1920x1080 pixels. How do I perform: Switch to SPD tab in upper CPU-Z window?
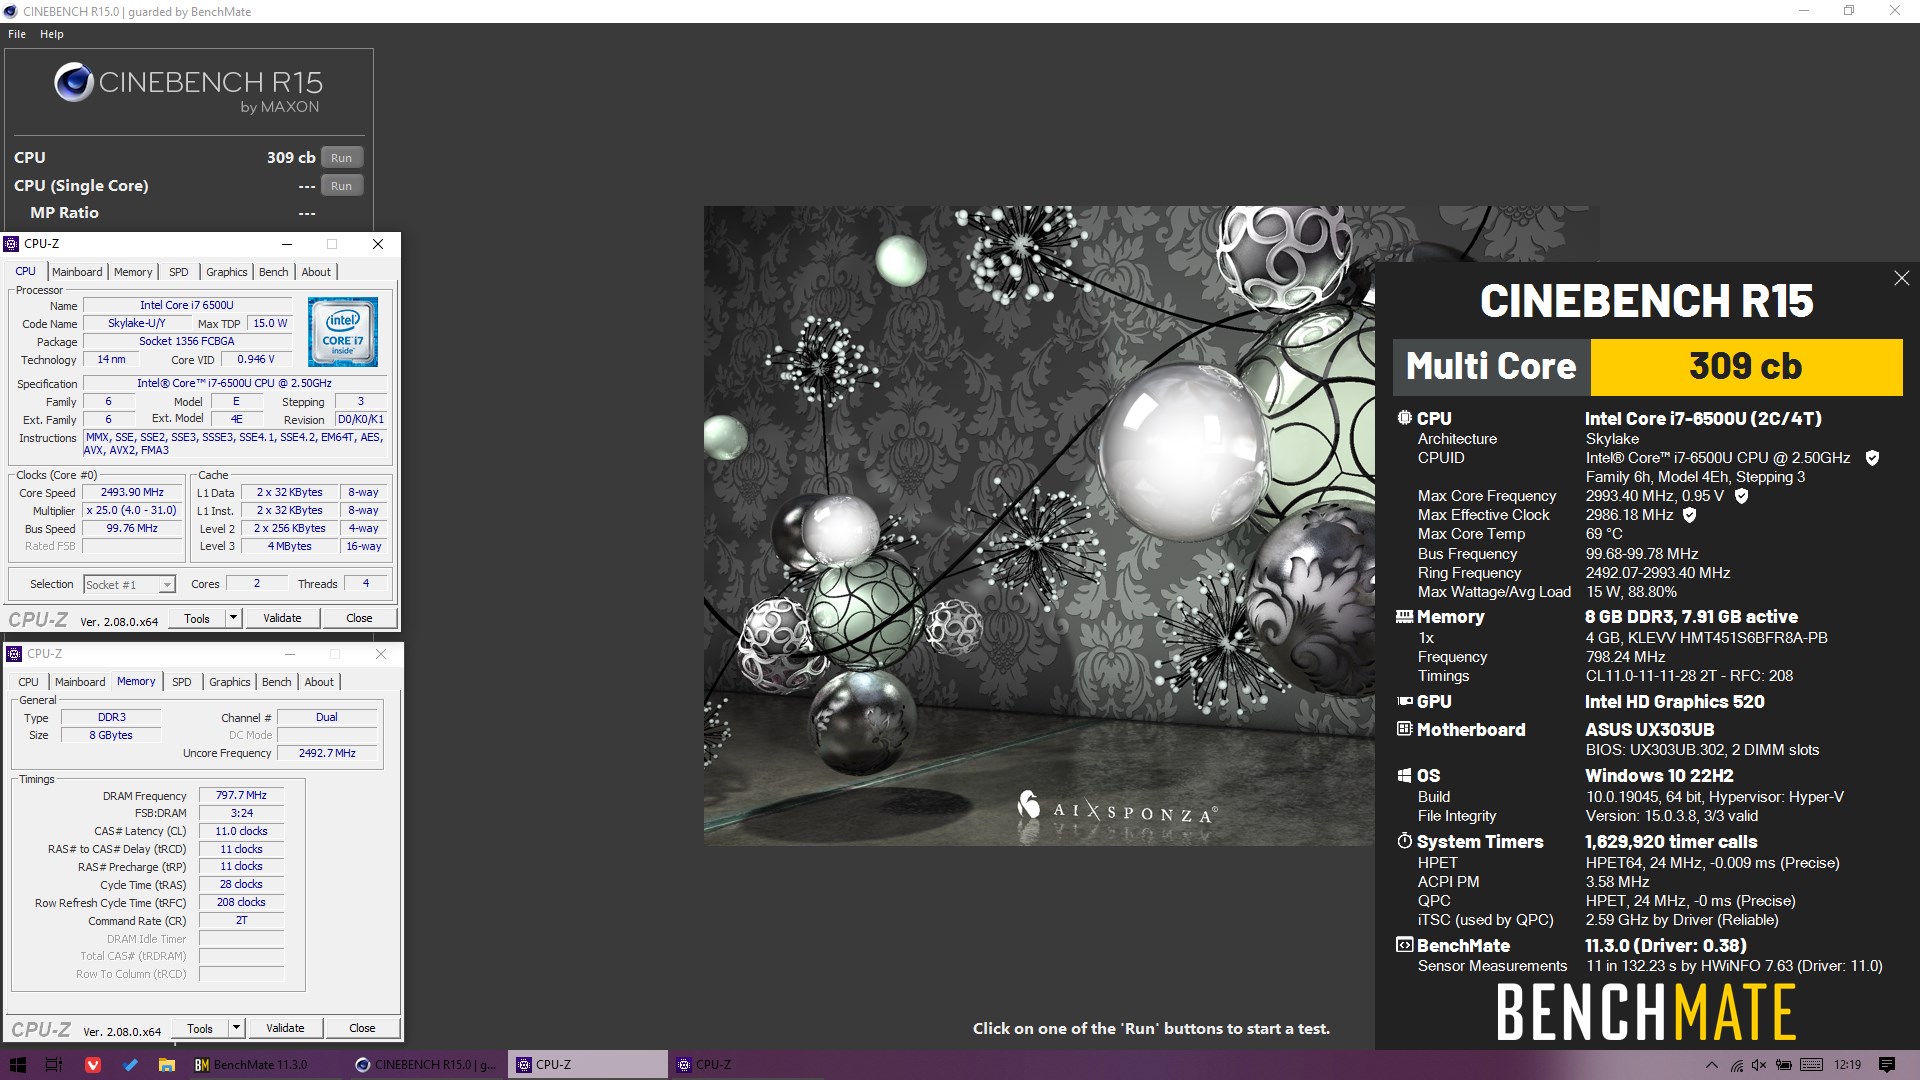click(x=179, y=272)
